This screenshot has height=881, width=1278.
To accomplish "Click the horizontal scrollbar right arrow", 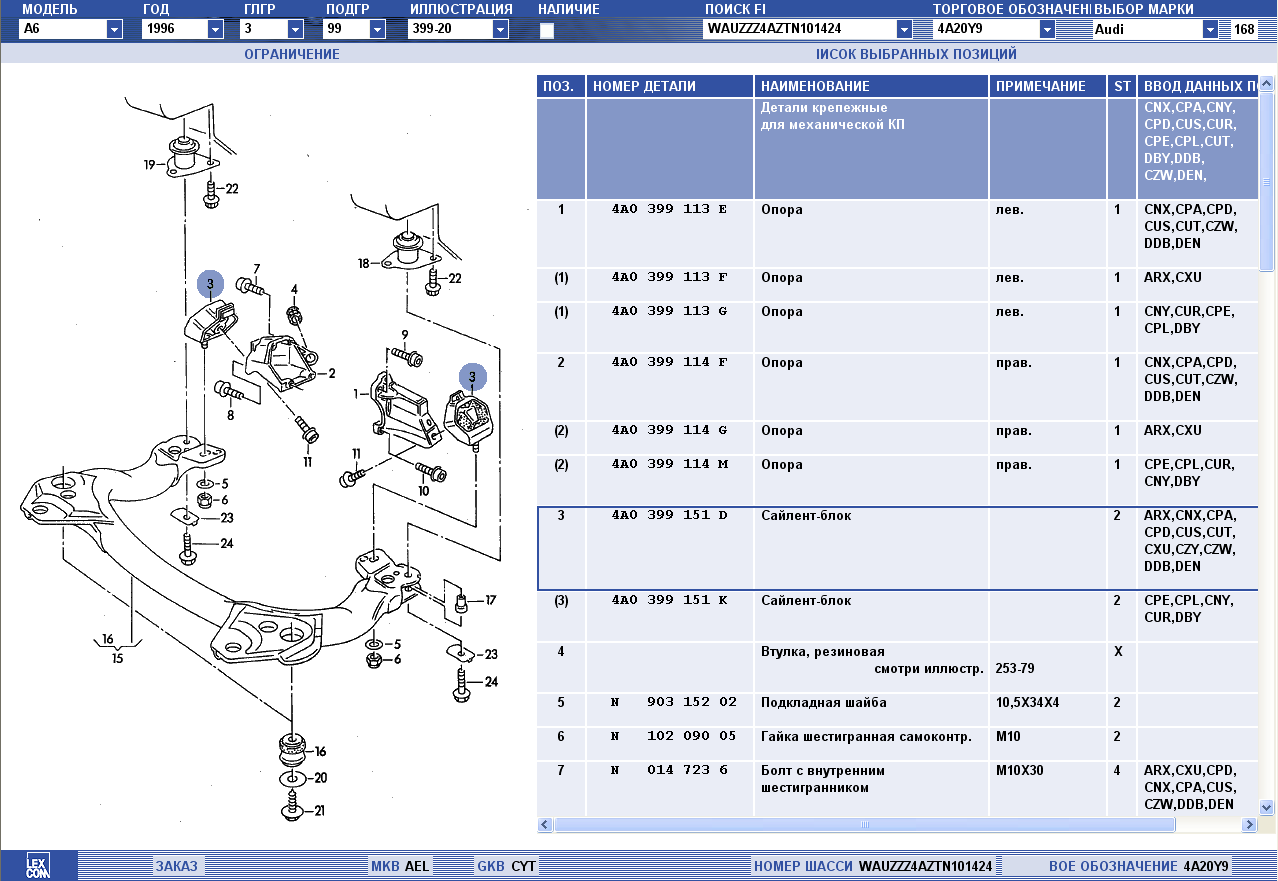I will pyautogui.click(x=1249, y=825).
